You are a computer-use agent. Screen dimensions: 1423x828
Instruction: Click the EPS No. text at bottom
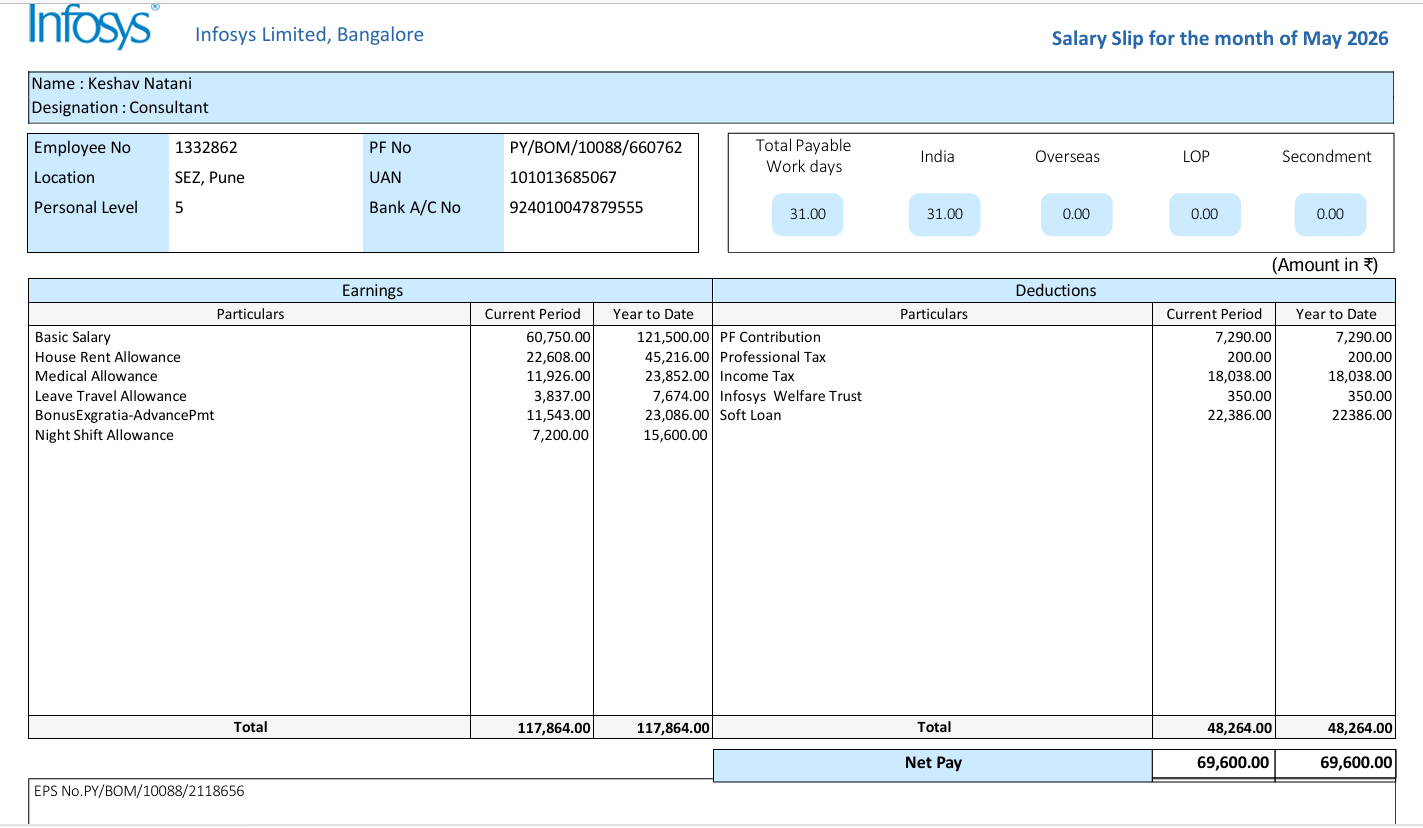pos(139,791)
